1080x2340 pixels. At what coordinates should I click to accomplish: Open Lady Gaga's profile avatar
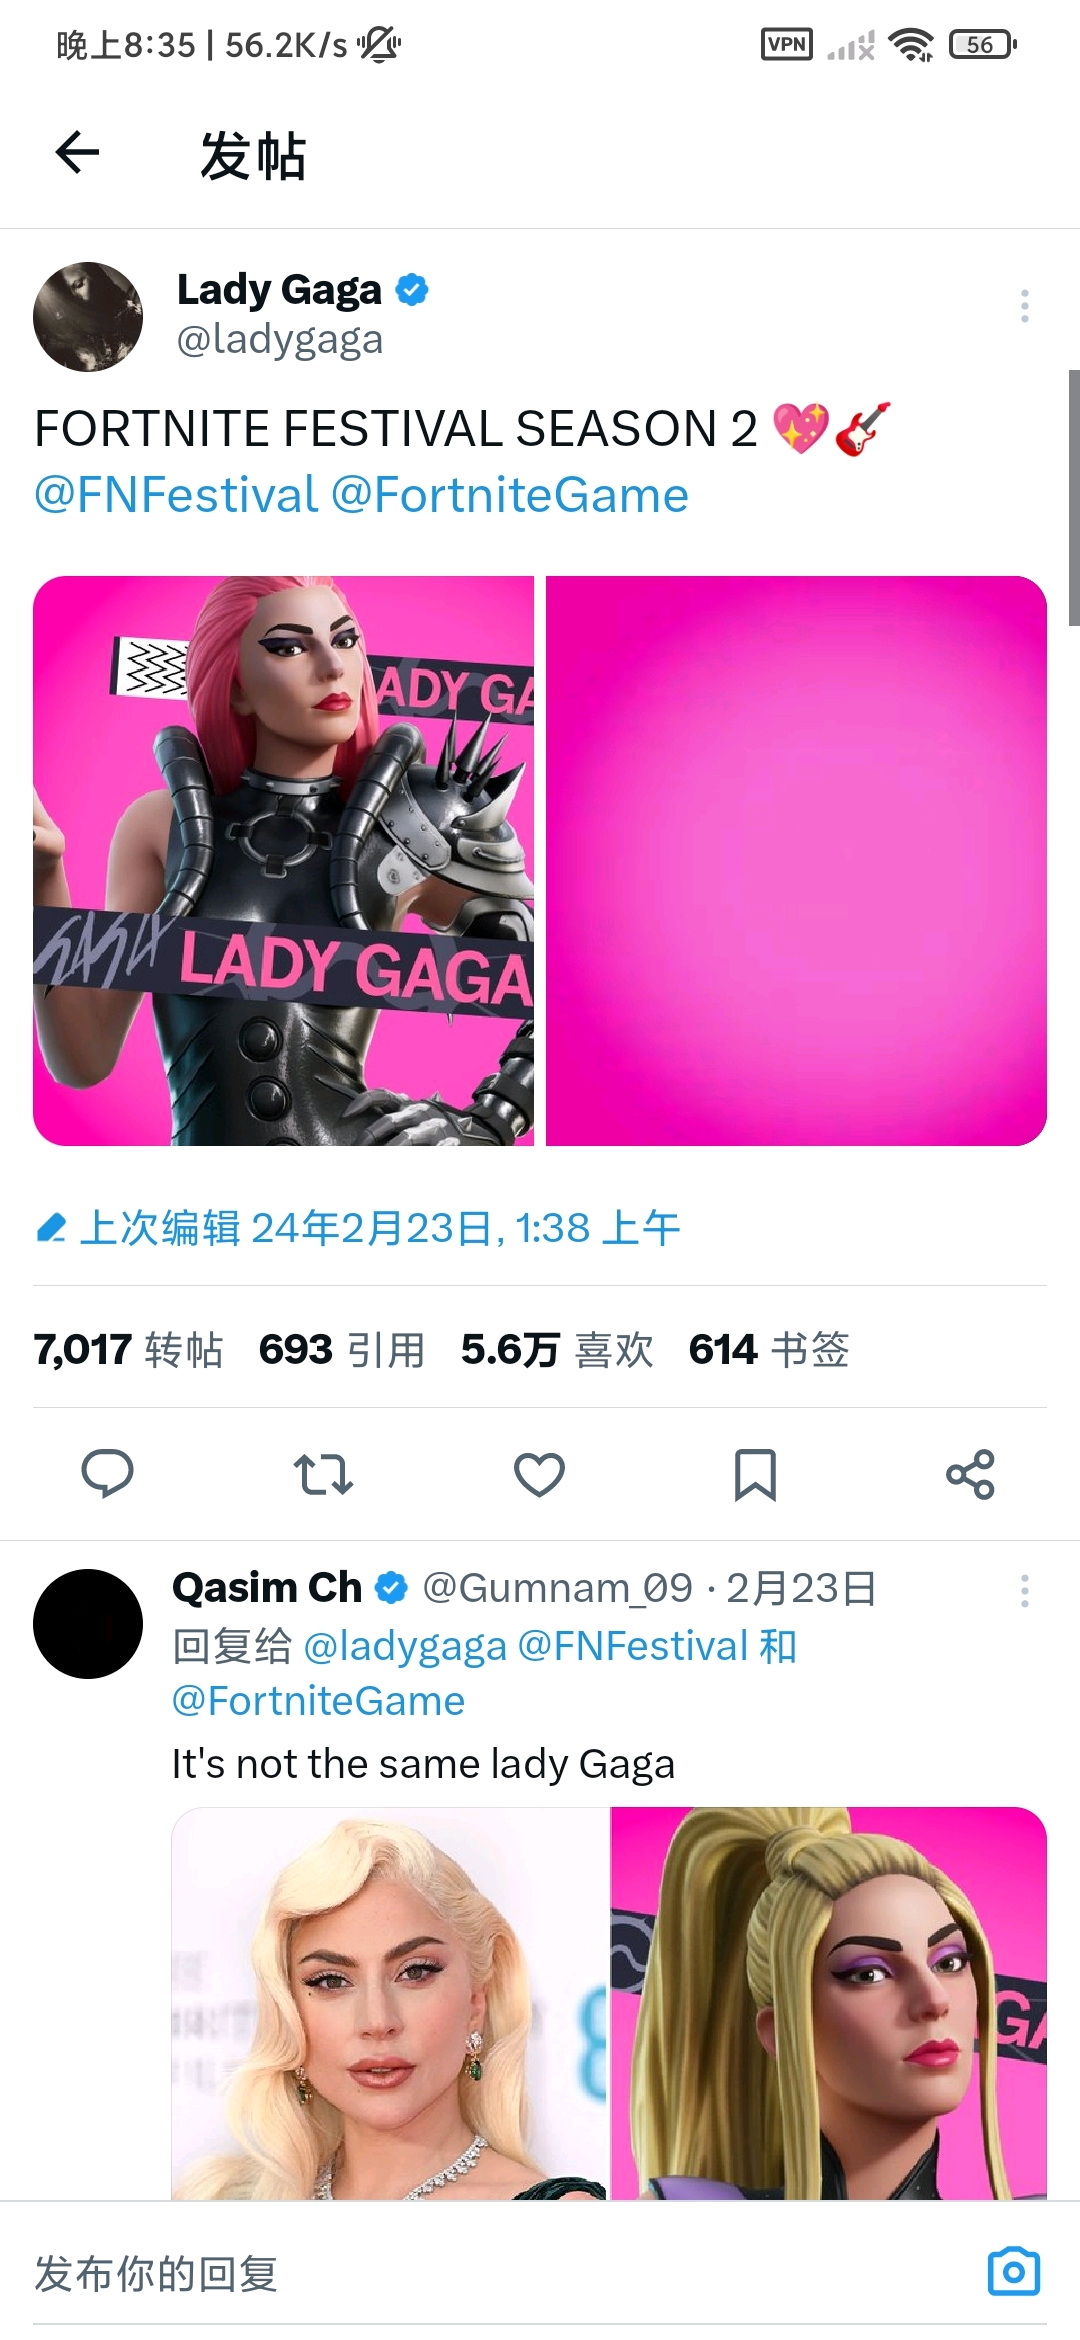(x=88, y=317)
